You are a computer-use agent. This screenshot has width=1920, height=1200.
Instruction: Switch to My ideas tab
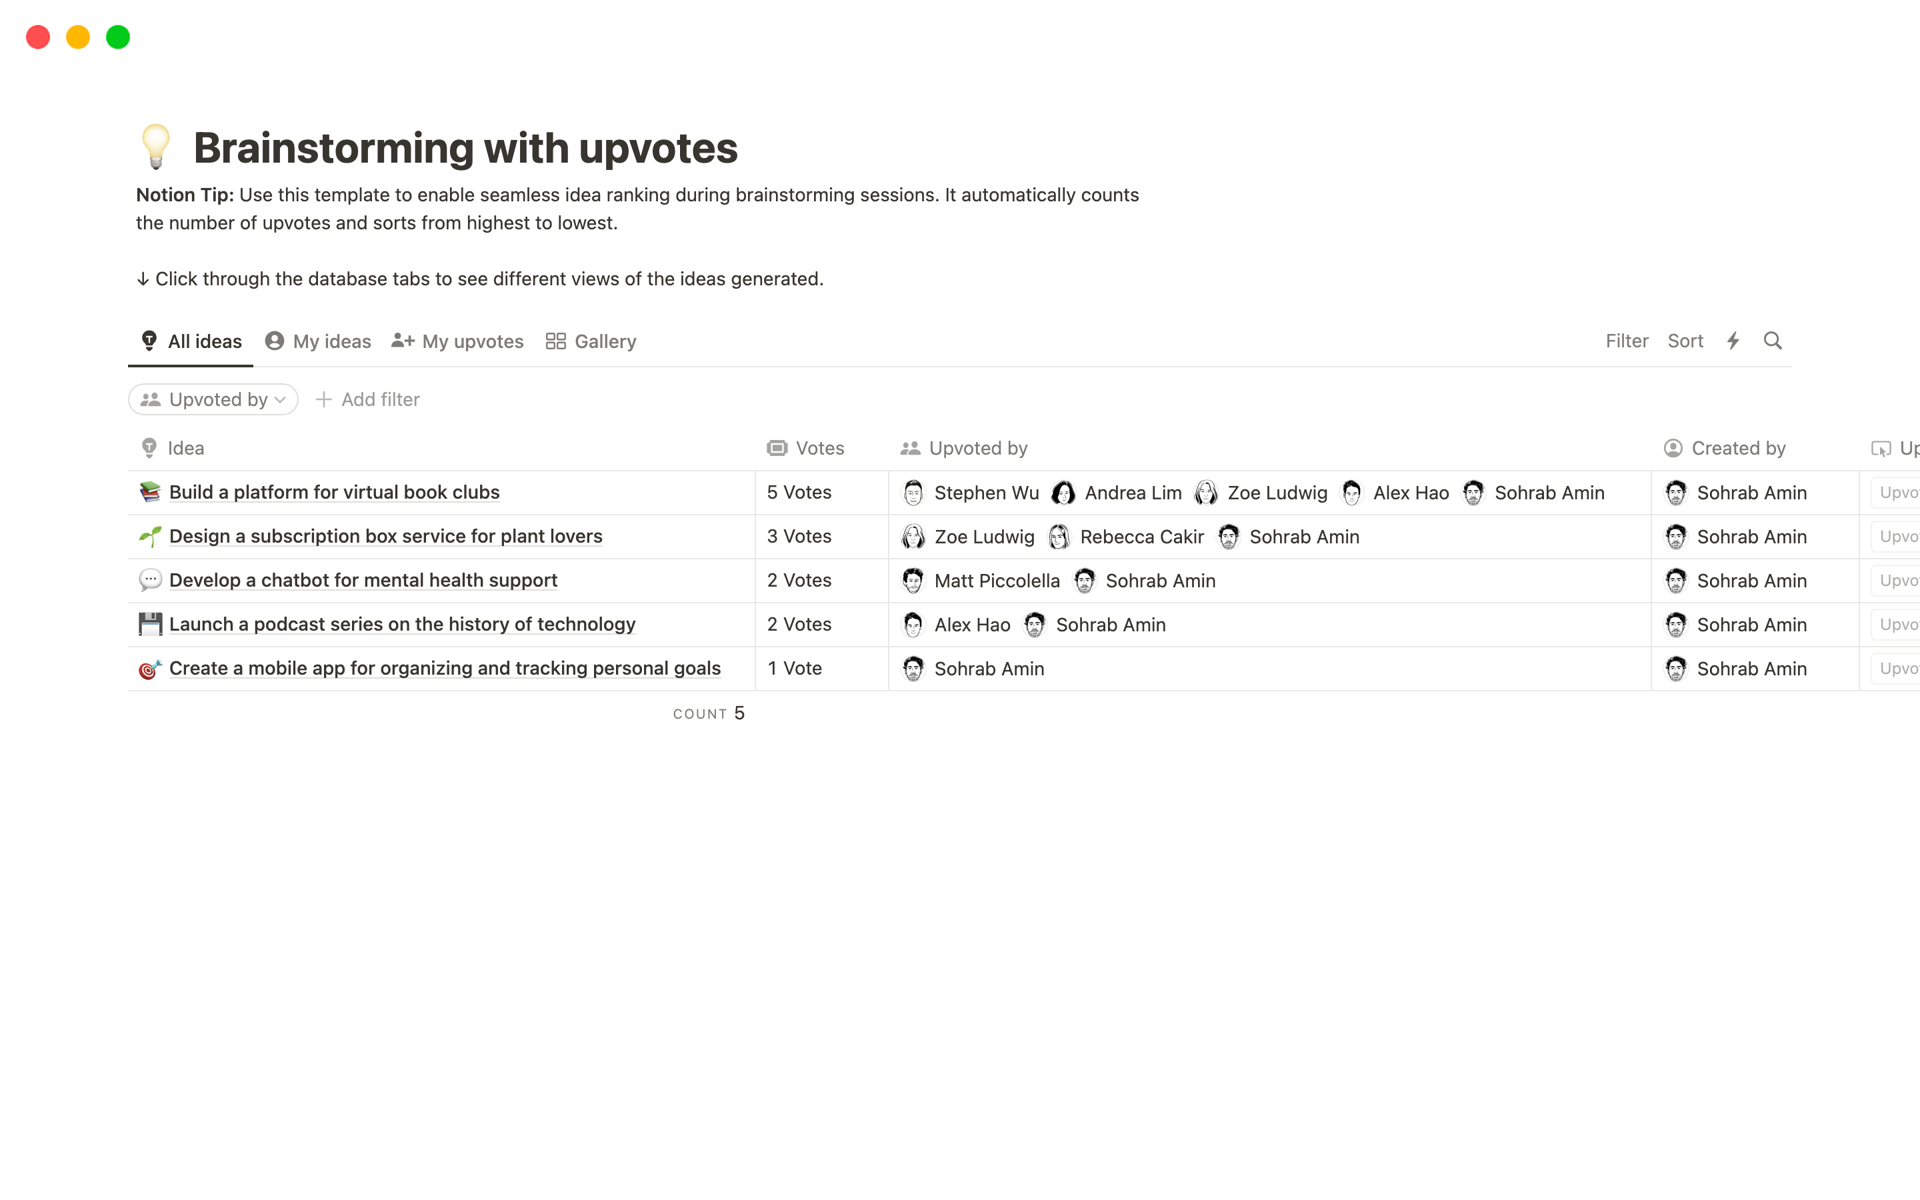click(317, 341)
